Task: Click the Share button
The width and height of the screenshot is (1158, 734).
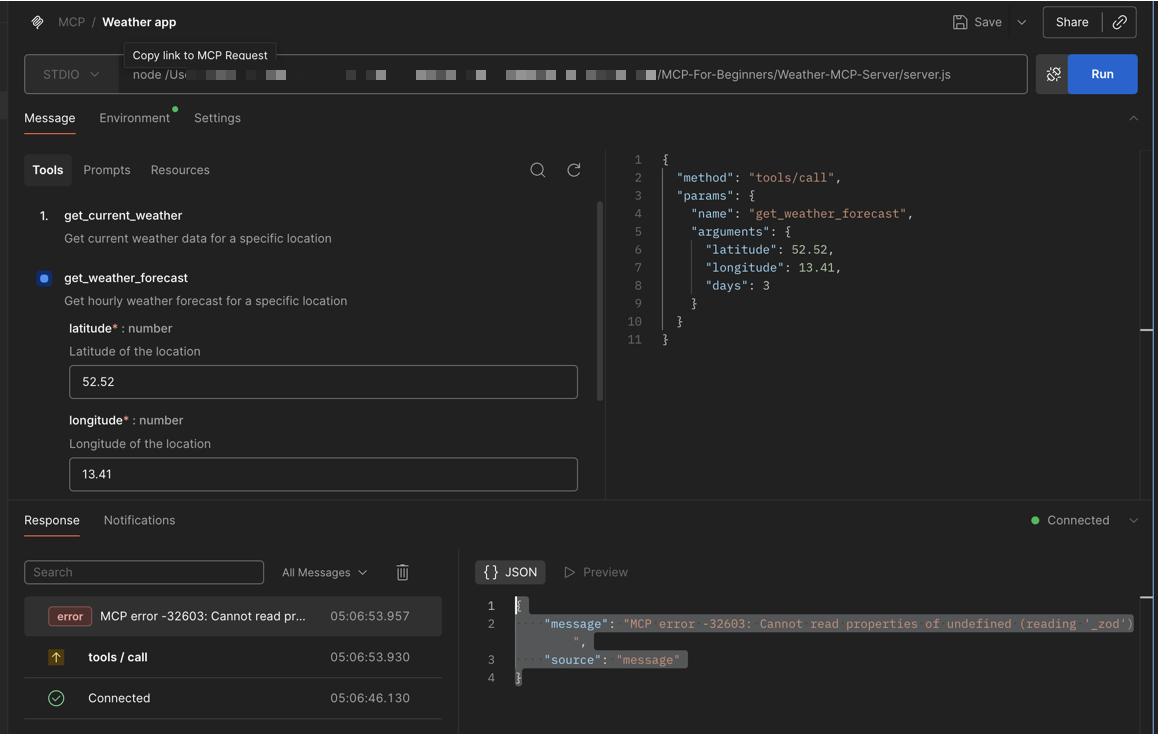Action: click(1072, 22)
